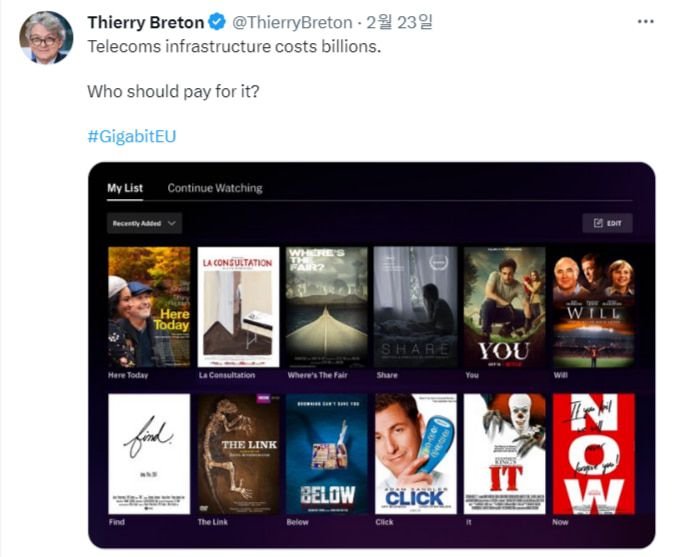Select the Share movie poster

(x=416, y=307)
